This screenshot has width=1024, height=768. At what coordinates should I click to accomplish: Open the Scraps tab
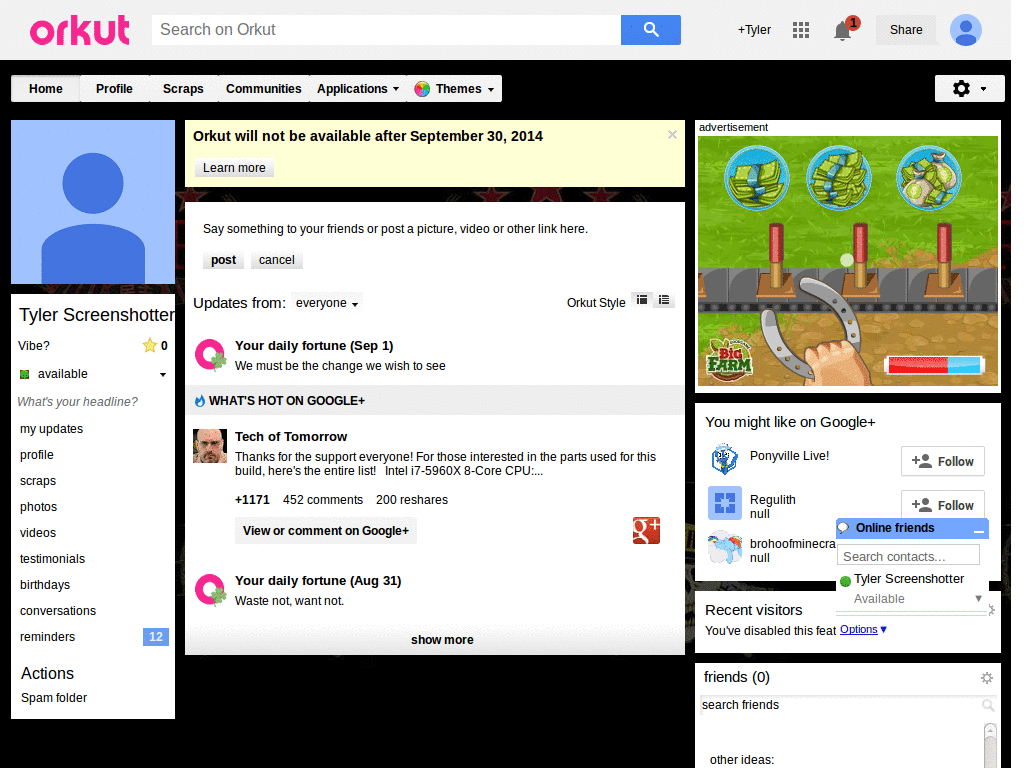(183, 89)
